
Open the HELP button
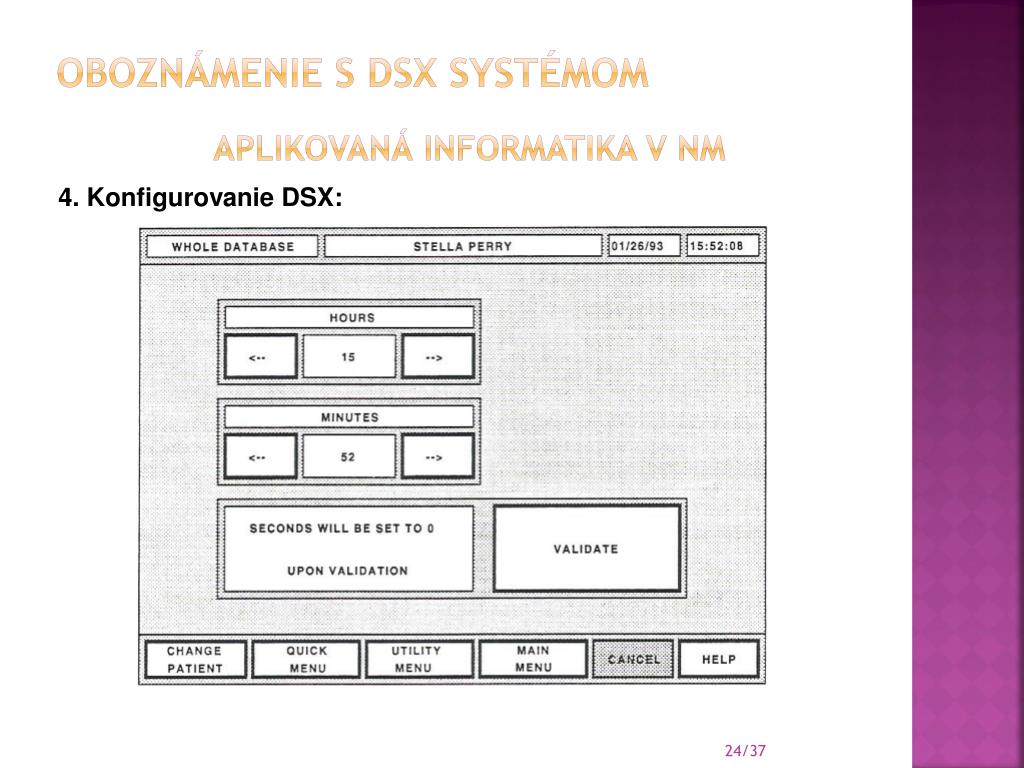click(719, 660)
